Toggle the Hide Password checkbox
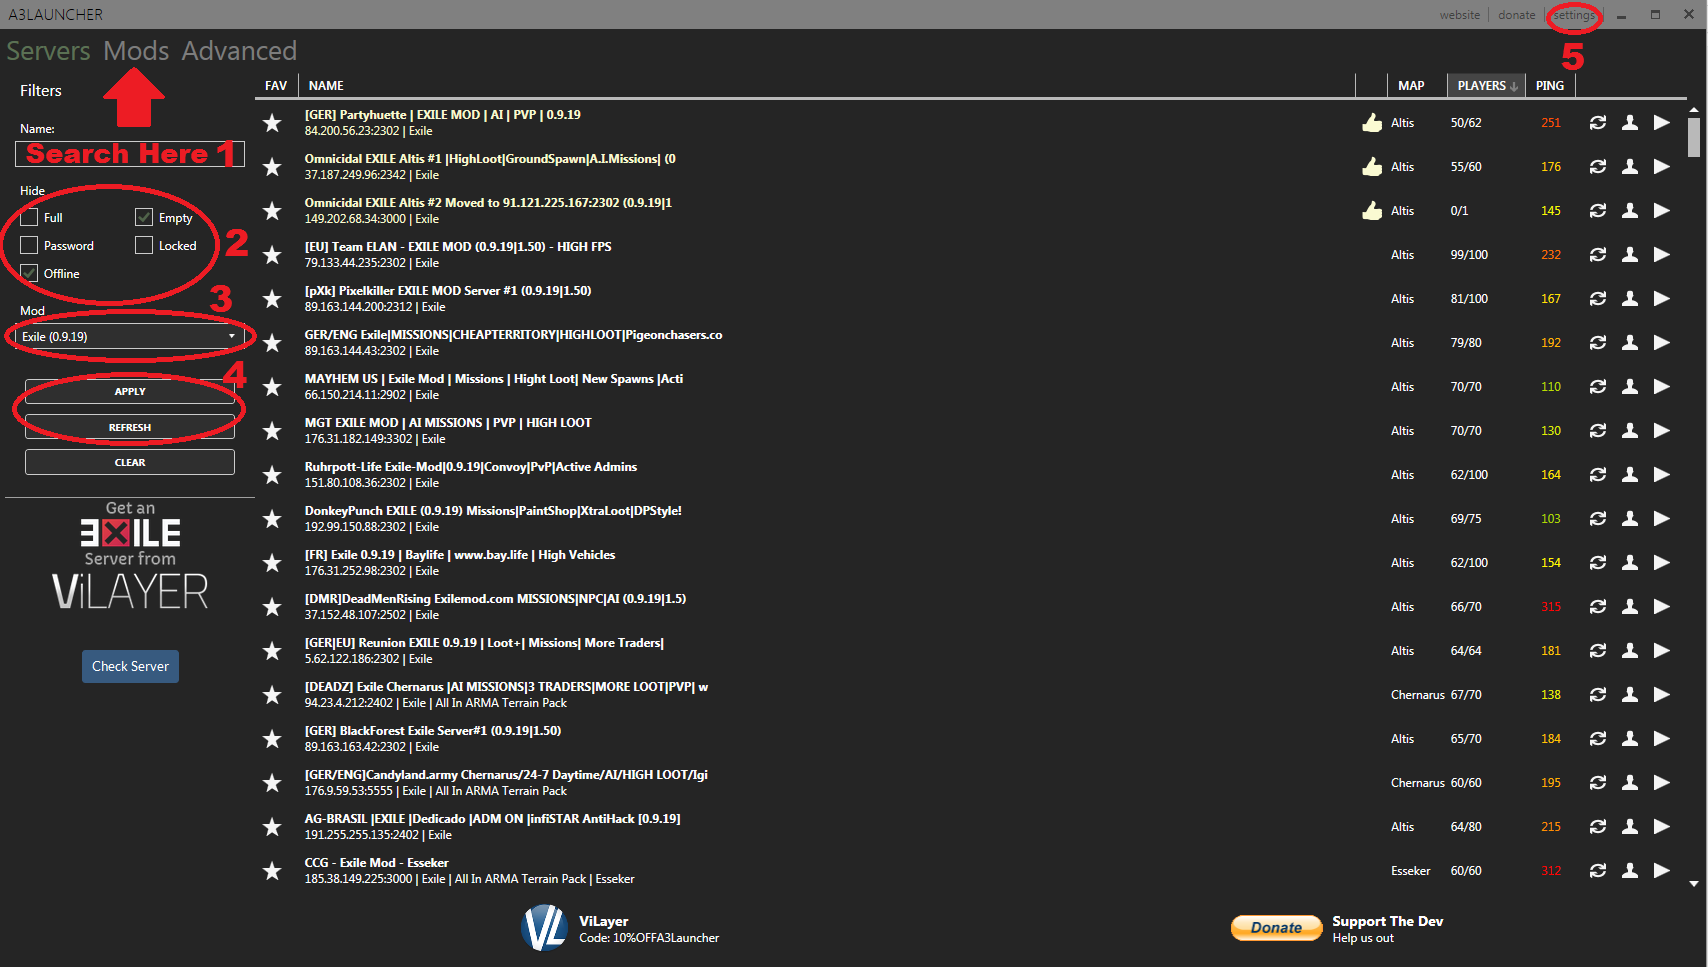This screenshot has width=1708, height=967. (x=29, y=245)
